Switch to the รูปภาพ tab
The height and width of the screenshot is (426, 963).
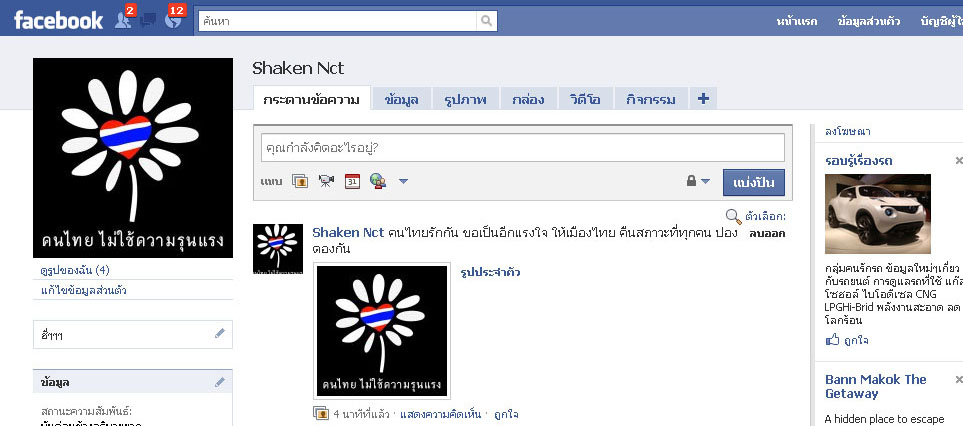pyautogui.click(x=465, y=99)
